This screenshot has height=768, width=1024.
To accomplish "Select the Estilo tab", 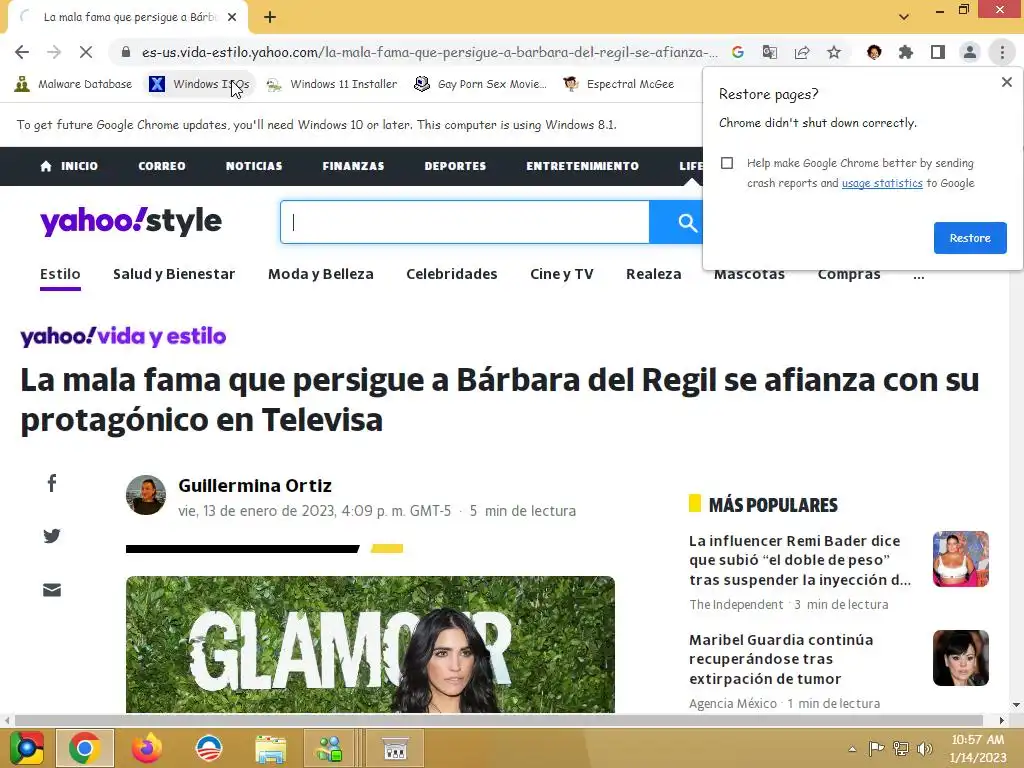I will [60, 274].
